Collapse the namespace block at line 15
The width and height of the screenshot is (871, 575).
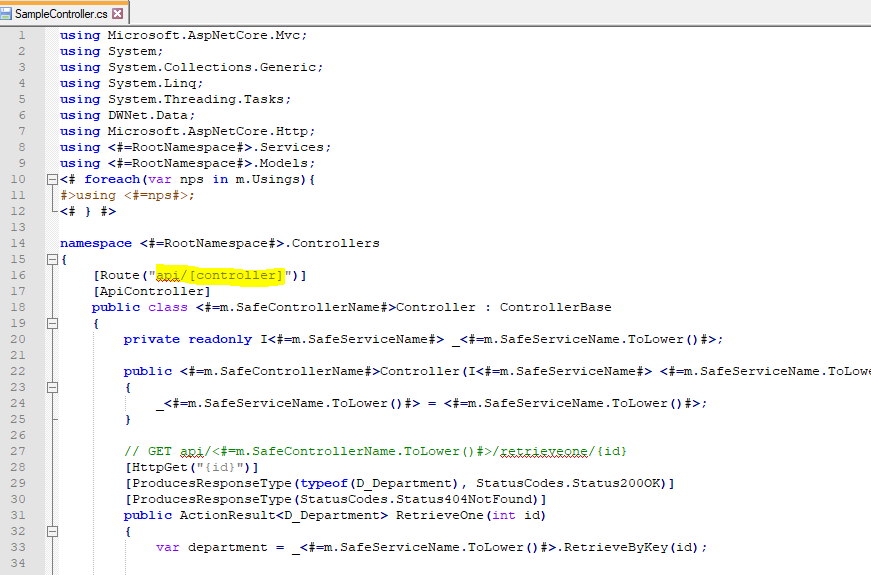pyautogui.click(x=50, y=259)
